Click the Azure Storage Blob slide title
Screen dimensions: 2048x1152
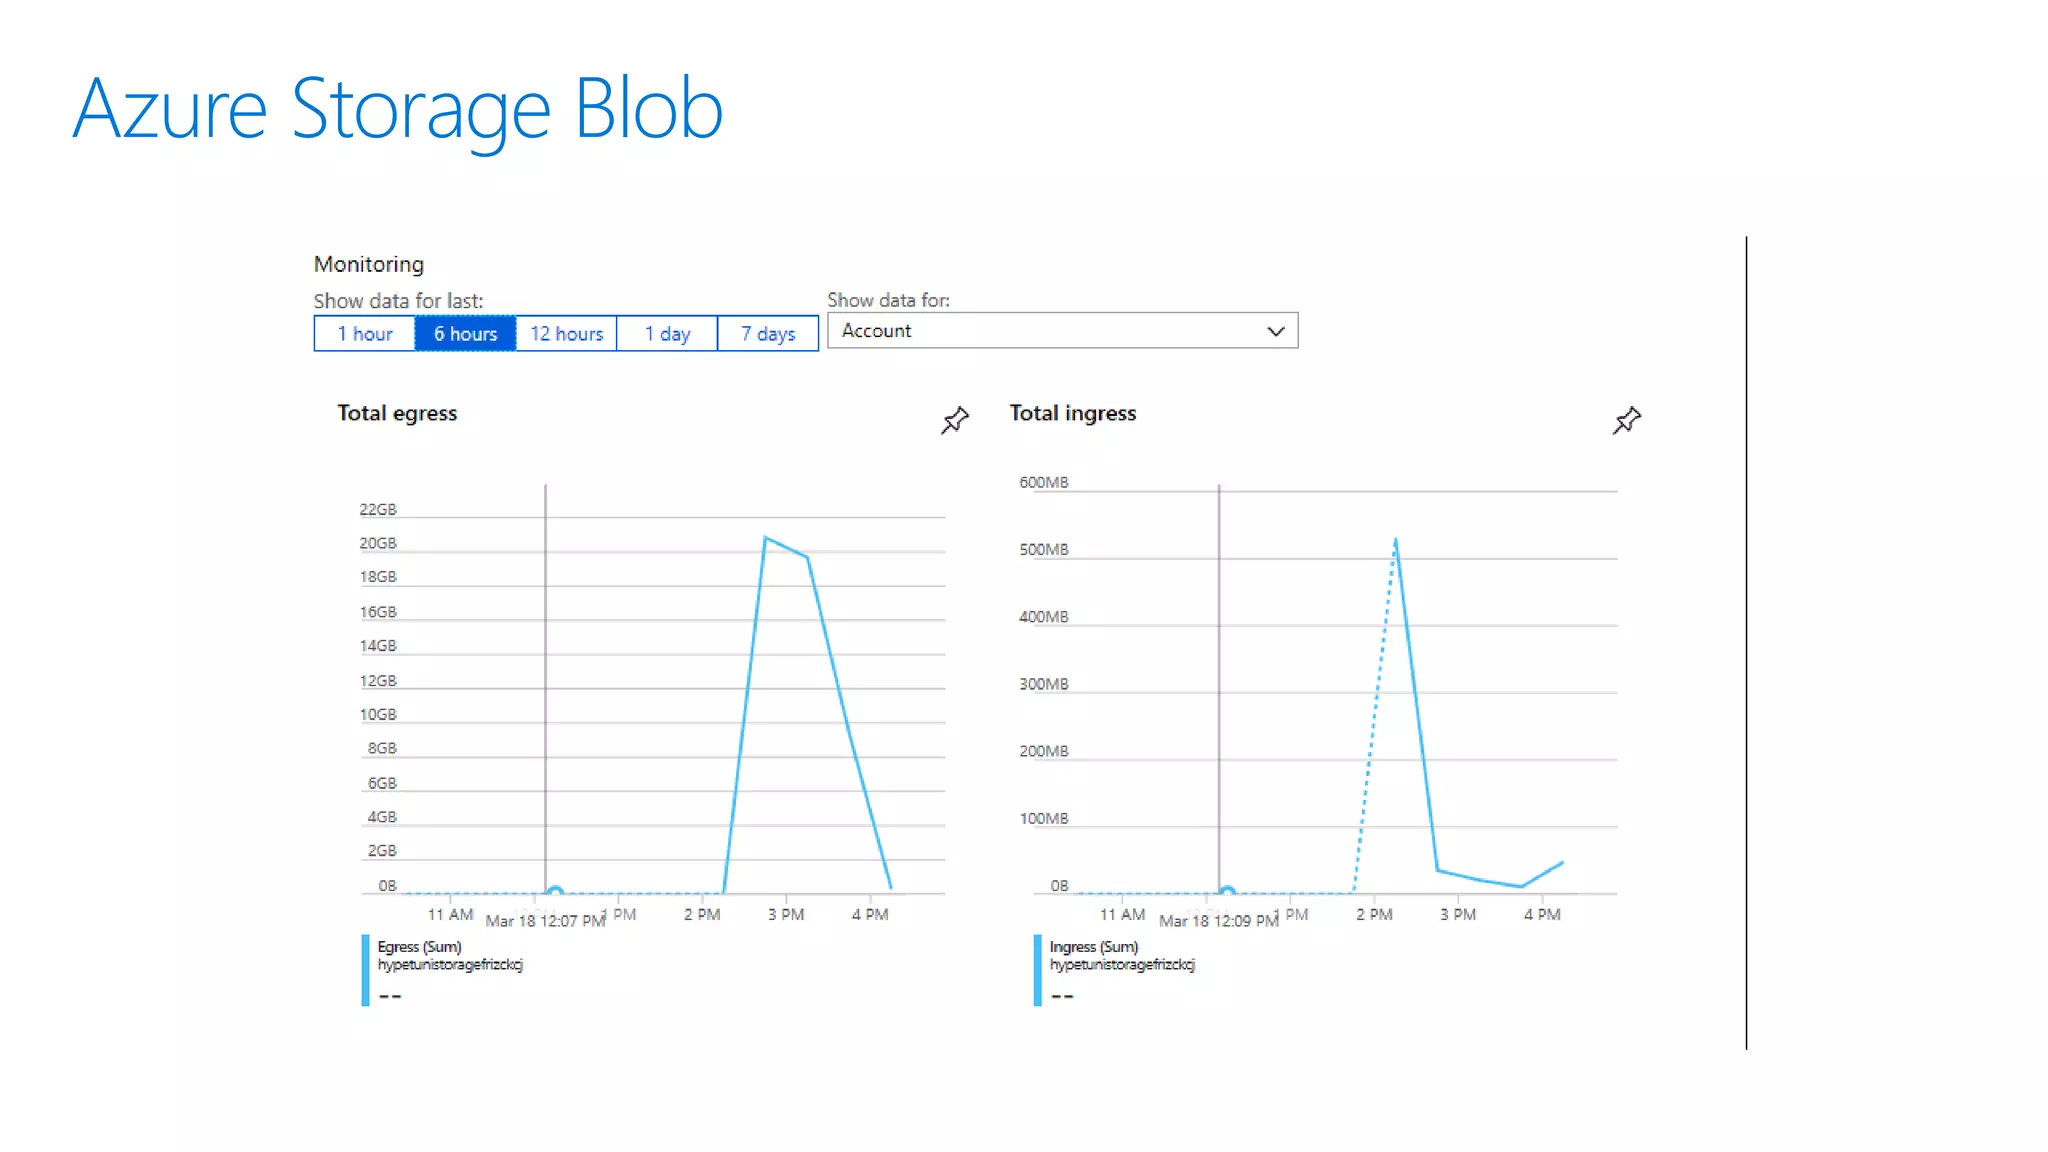coord(398,110)
